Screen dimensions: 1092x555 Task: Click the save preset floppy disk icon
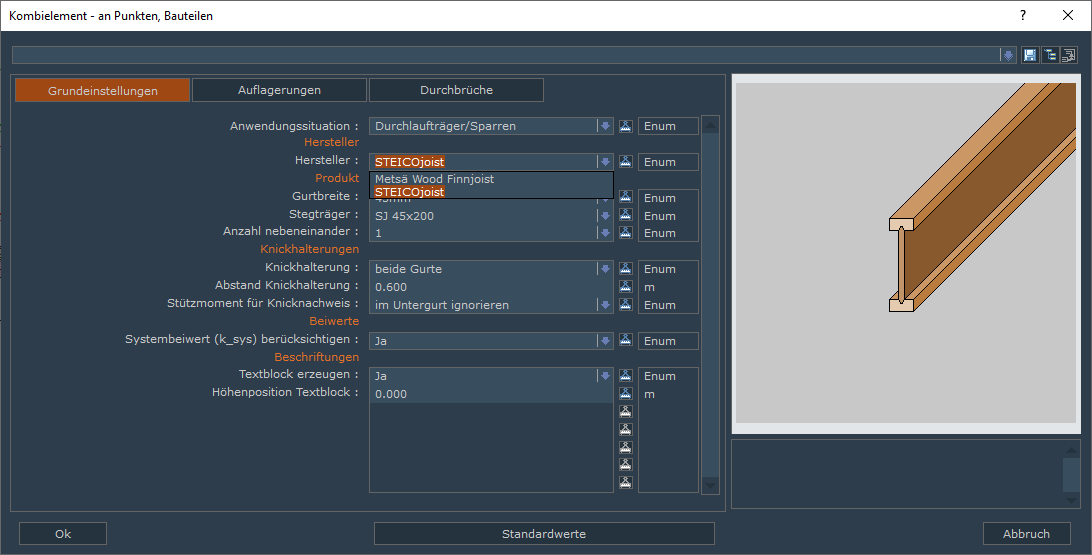pos(1029,55)
